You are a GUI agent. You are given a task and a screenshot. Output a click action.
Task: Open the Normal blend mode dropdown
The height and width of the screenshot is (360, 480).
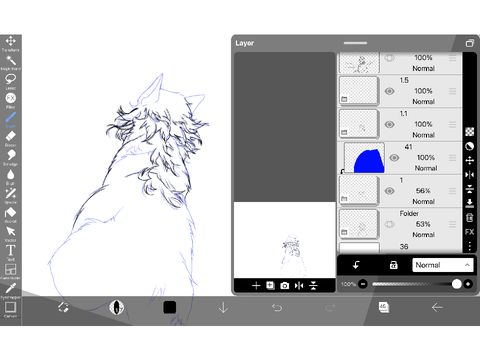point(443,265)
